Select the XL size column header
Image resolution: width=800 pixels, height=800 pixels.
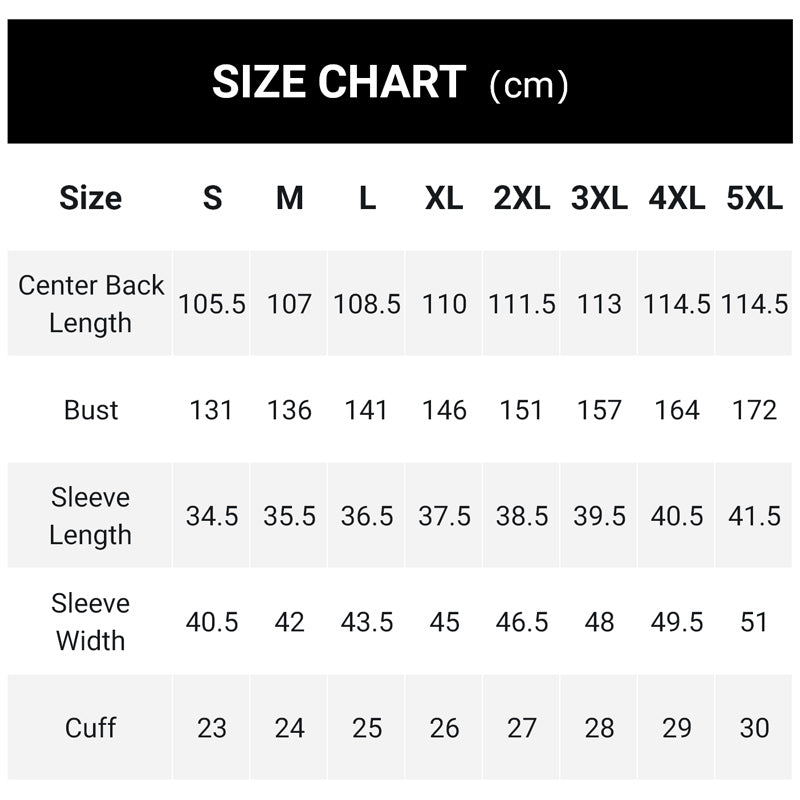(x=444, y=198)
